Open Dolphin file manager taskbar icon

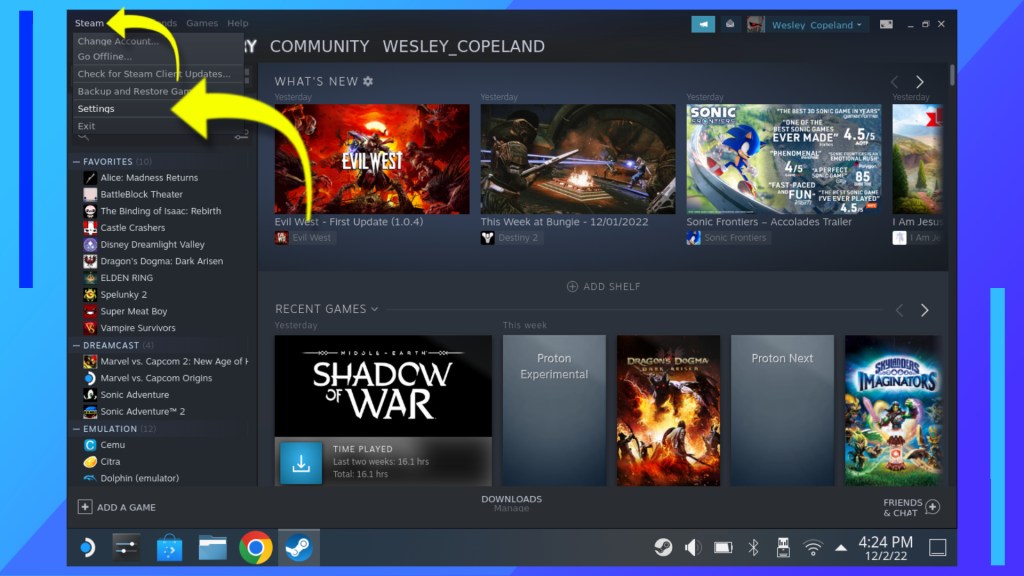(212, 547)
